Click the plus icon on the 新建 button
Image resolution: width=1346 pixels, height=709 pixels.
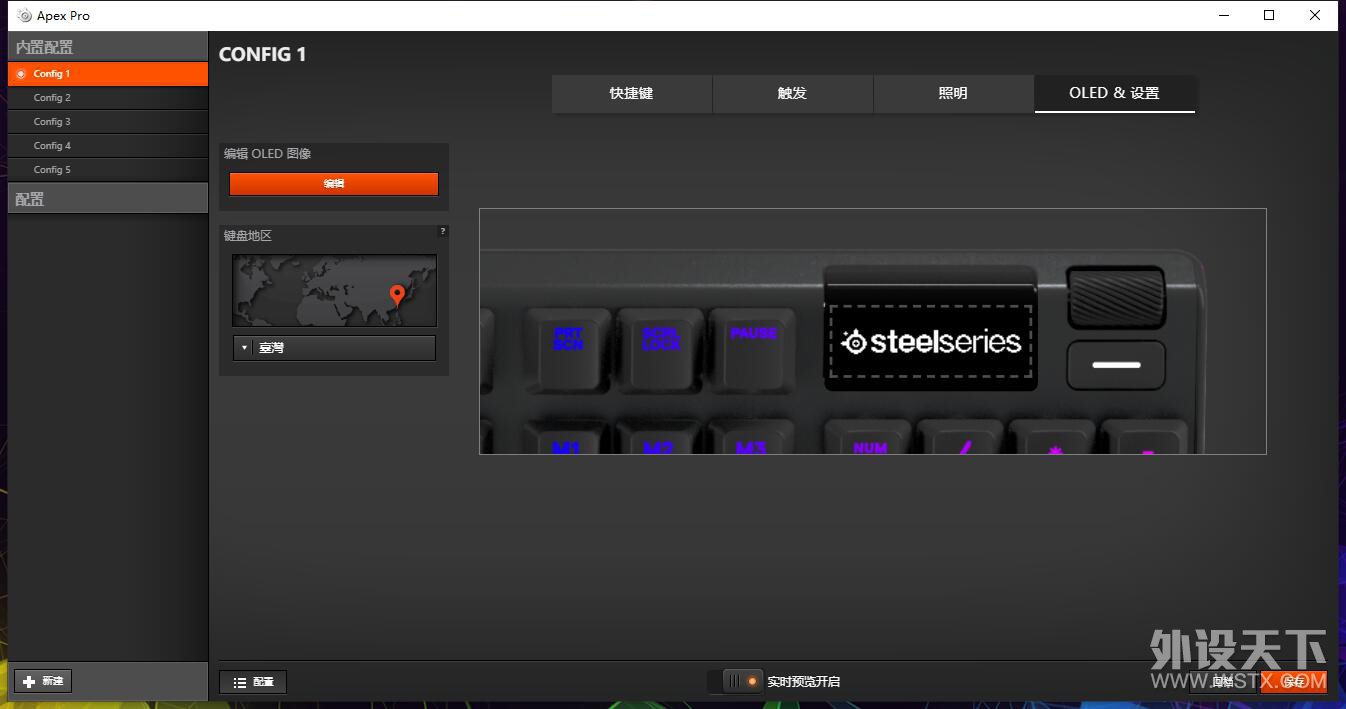click(29, 682)
